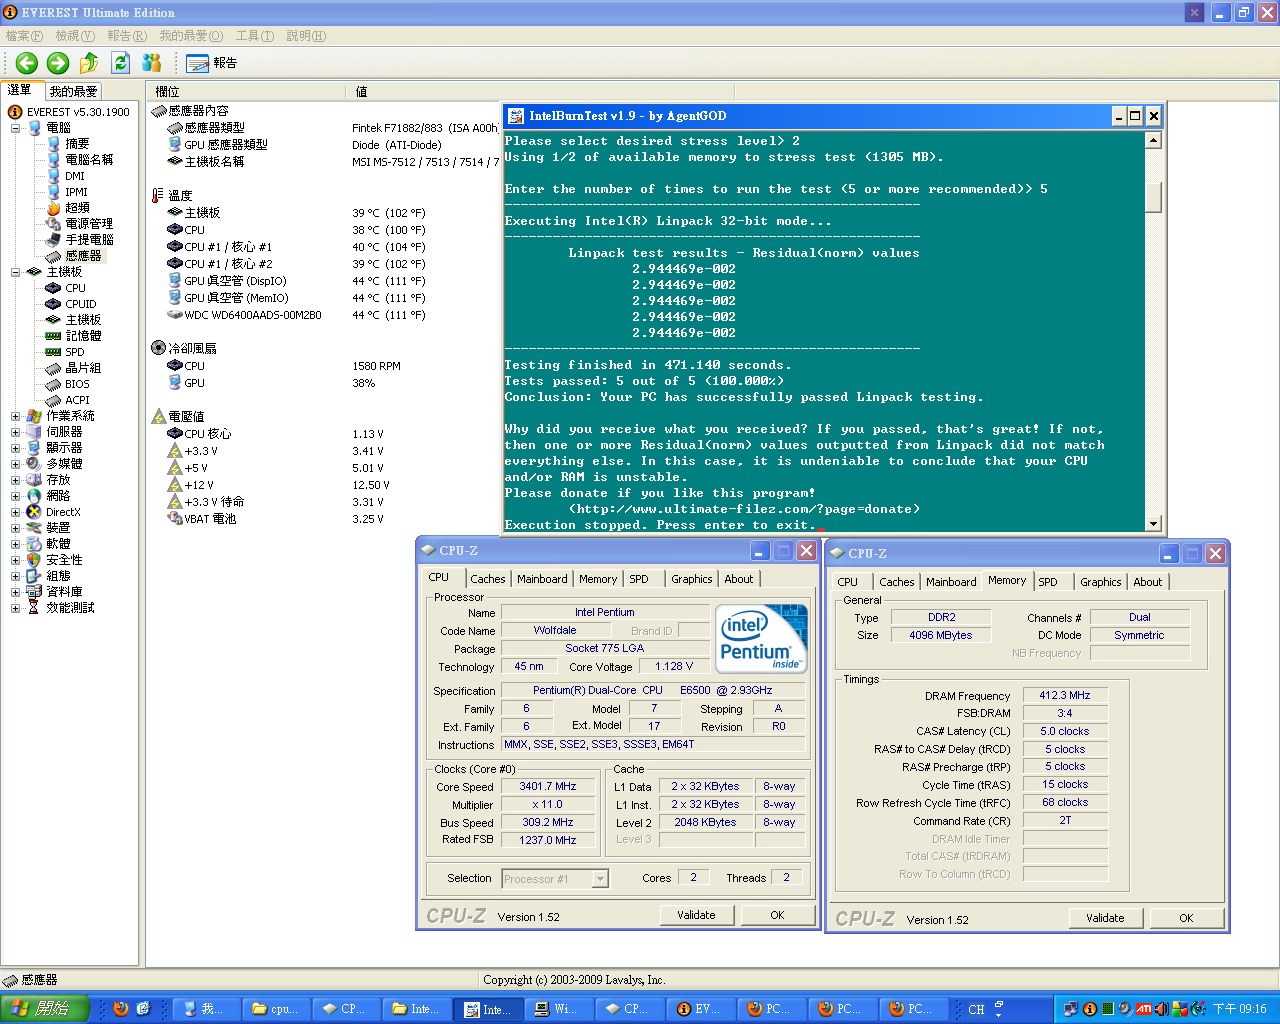This screenshot has width=1280, height=1024.
Task: Switch to Caches tab in left CPU-Z window
Action: [x=488, y=579]
